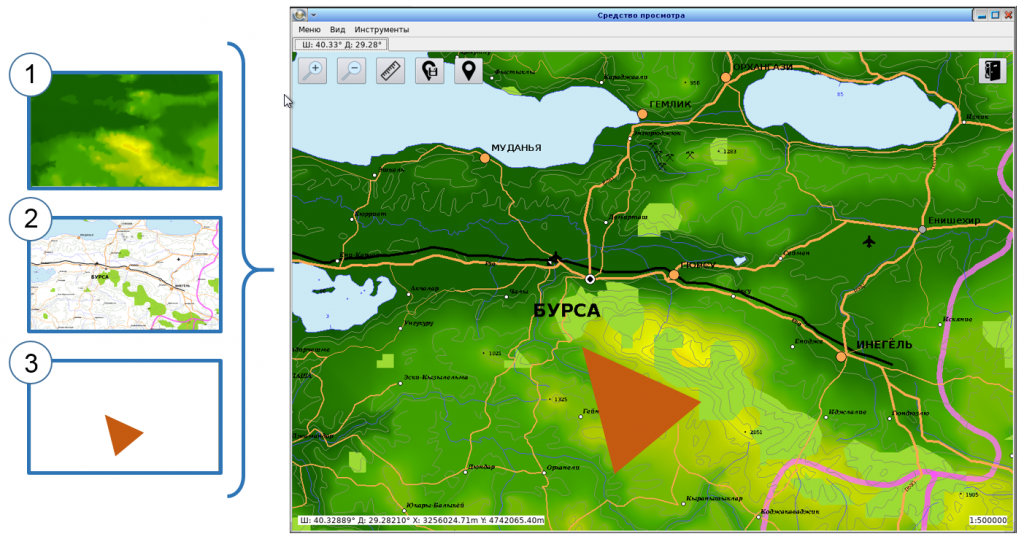This screenshot has height=539, width=1024.
Task: Click the 1:500000 scale indicator
Action: coord(987,520)
